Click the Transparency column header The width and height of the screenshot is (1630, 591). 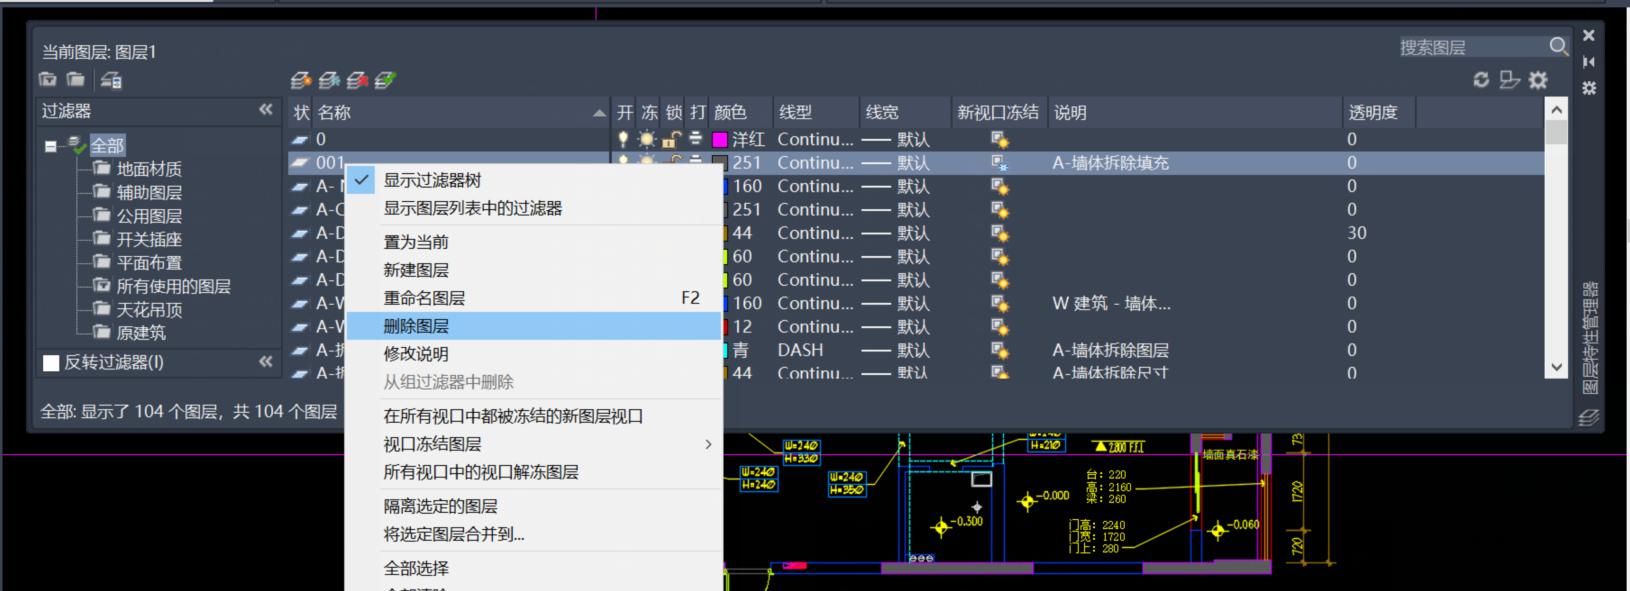(x=1378, y=113)
